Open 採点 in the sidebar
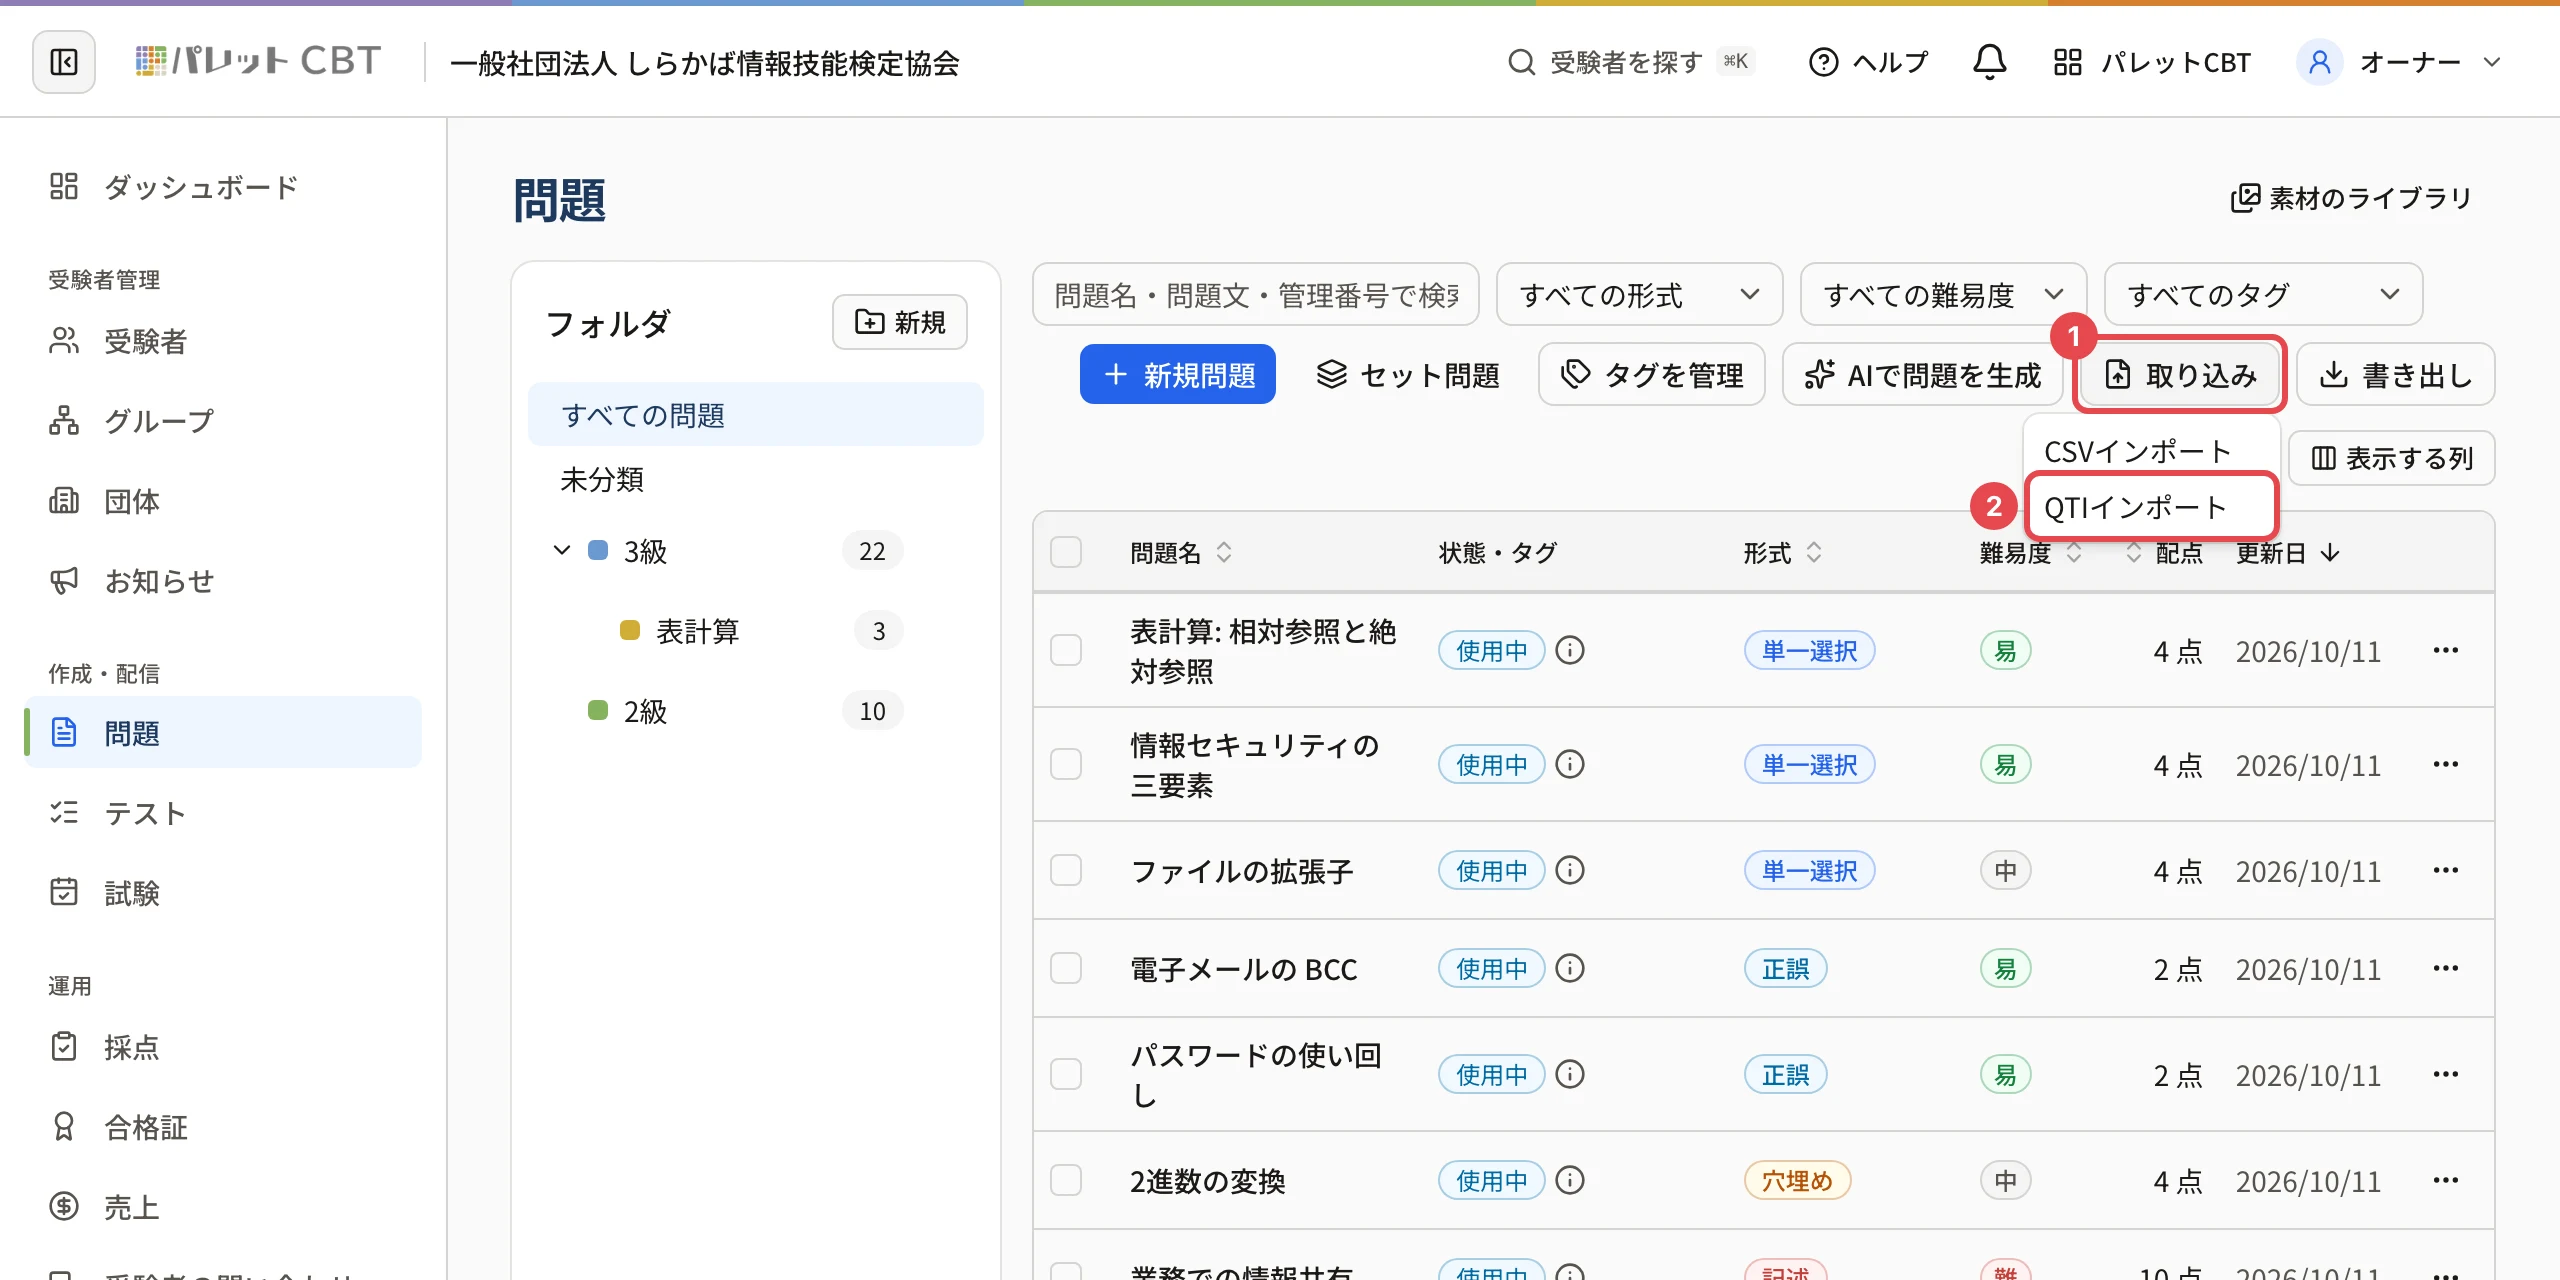2560x1280 pixels. [x=222, y=1047]
